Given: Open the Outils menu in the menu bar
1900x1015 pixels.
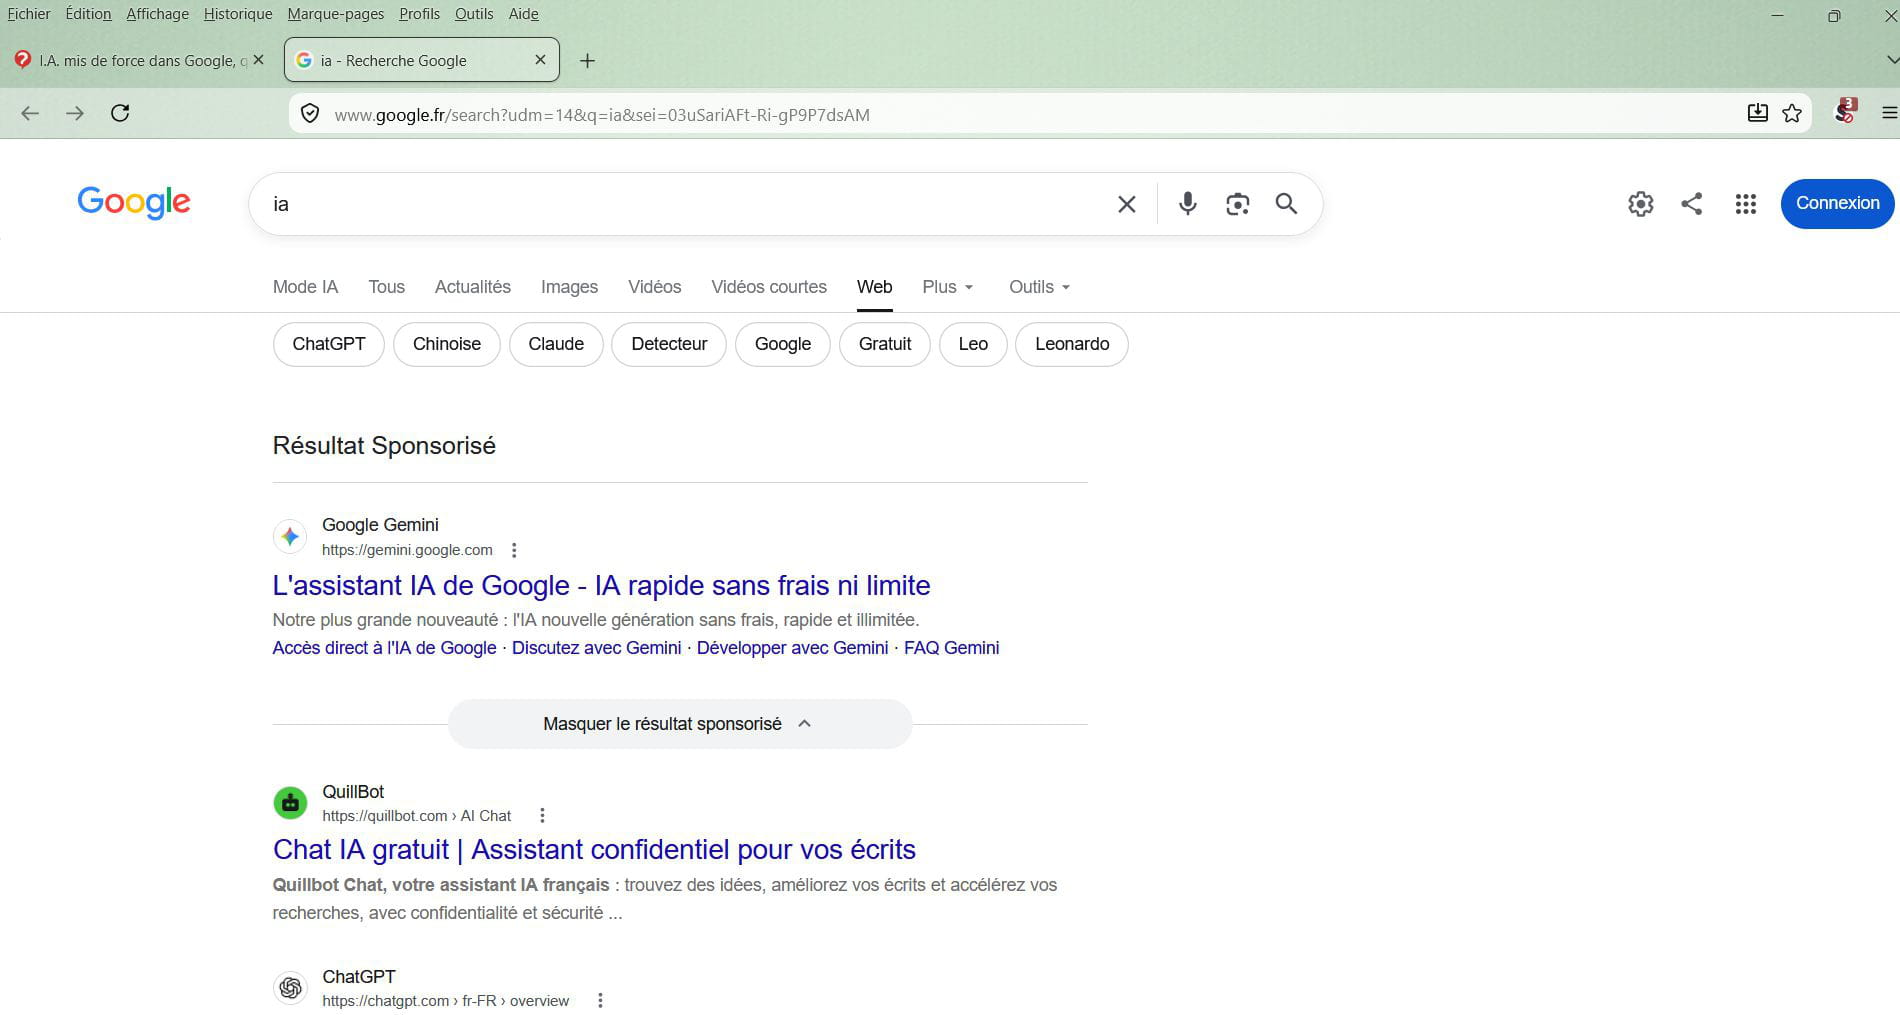Looking at the screenshot, I should coord(474,14).
